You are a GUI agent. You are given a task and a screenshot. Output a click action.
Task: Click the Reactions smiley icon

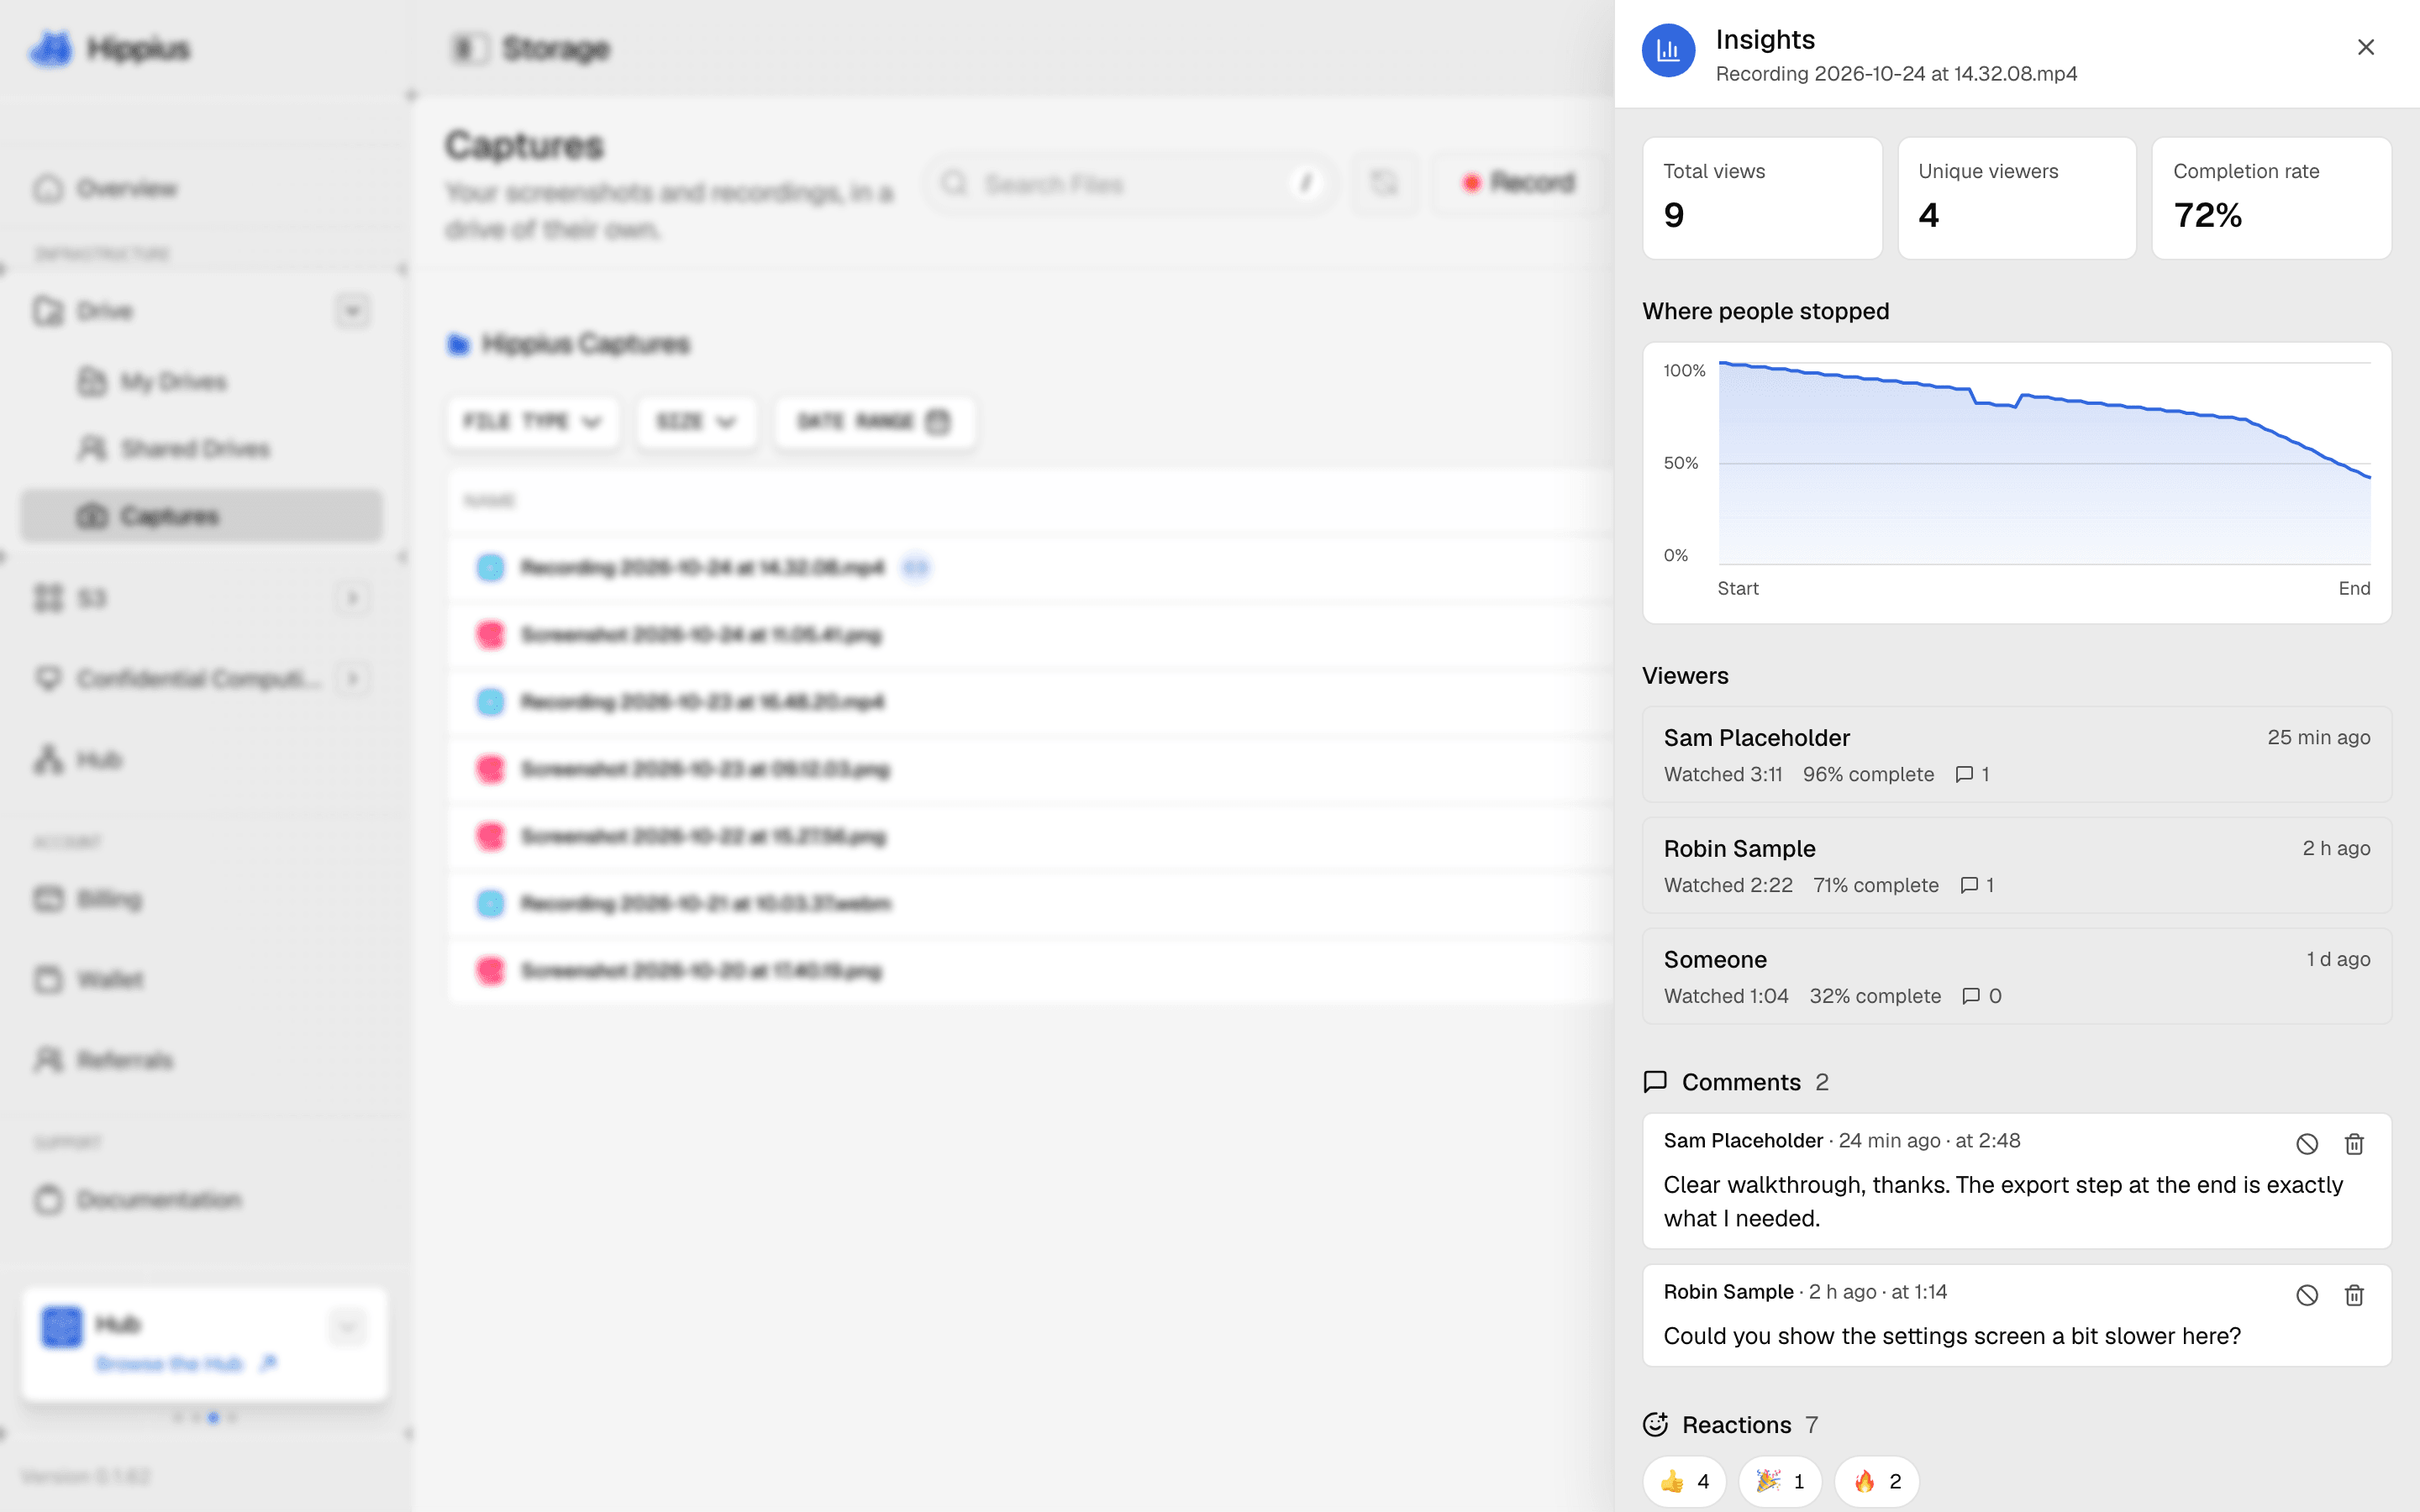point(1655,1424)
